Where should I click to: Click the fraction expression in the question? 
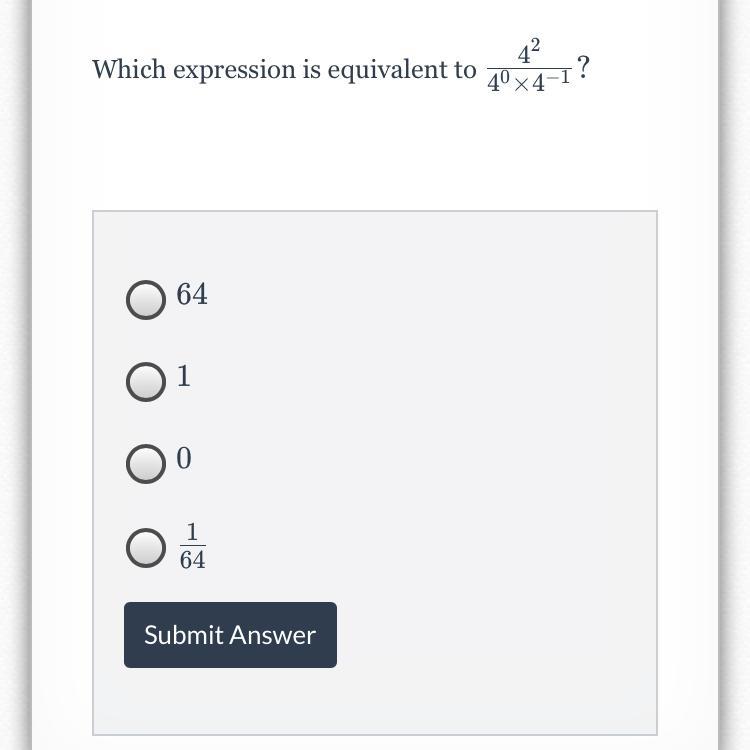529,66
